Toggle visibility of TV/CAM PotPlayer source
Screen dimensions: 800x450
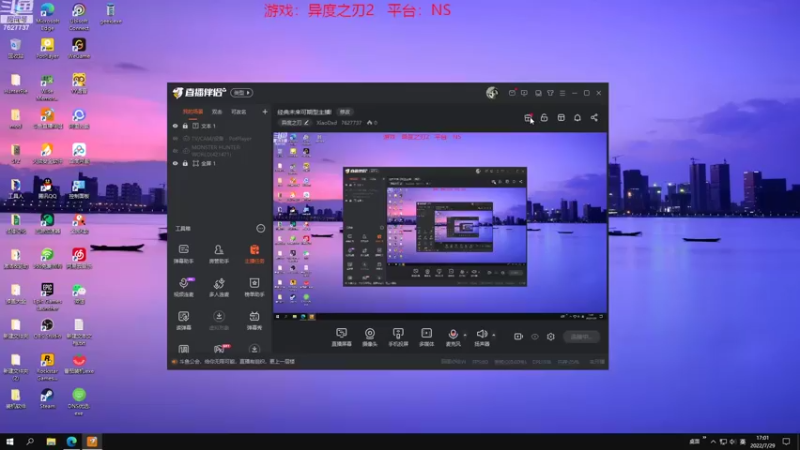point(175,139)
